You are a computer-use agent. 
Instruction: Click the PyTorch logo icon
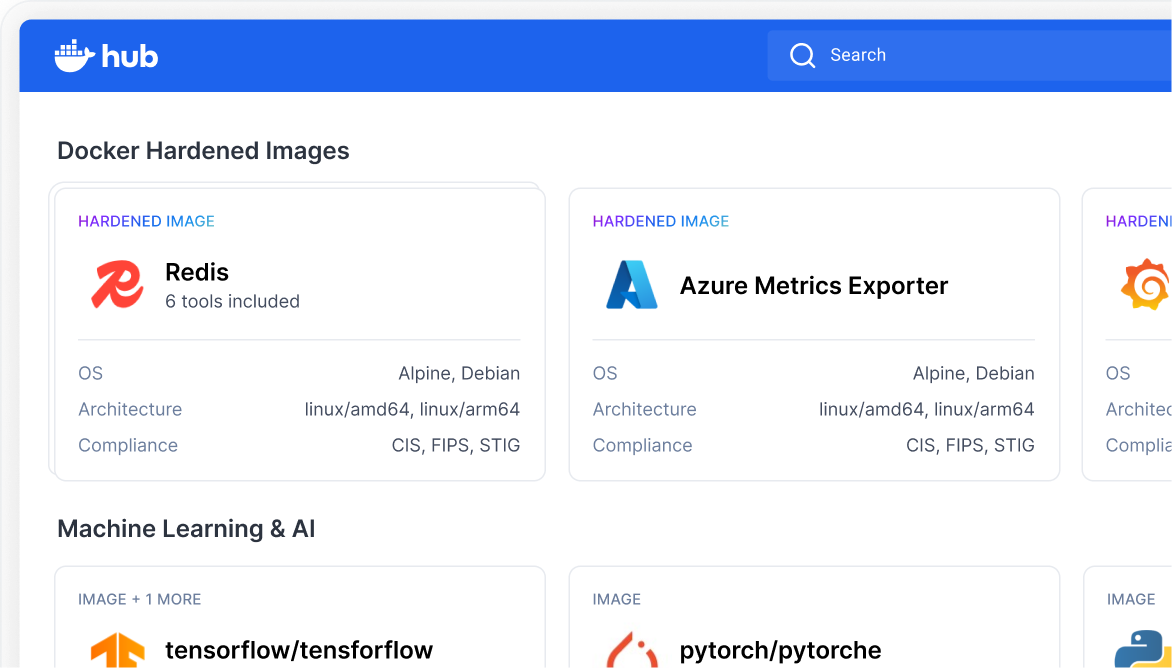632,649
